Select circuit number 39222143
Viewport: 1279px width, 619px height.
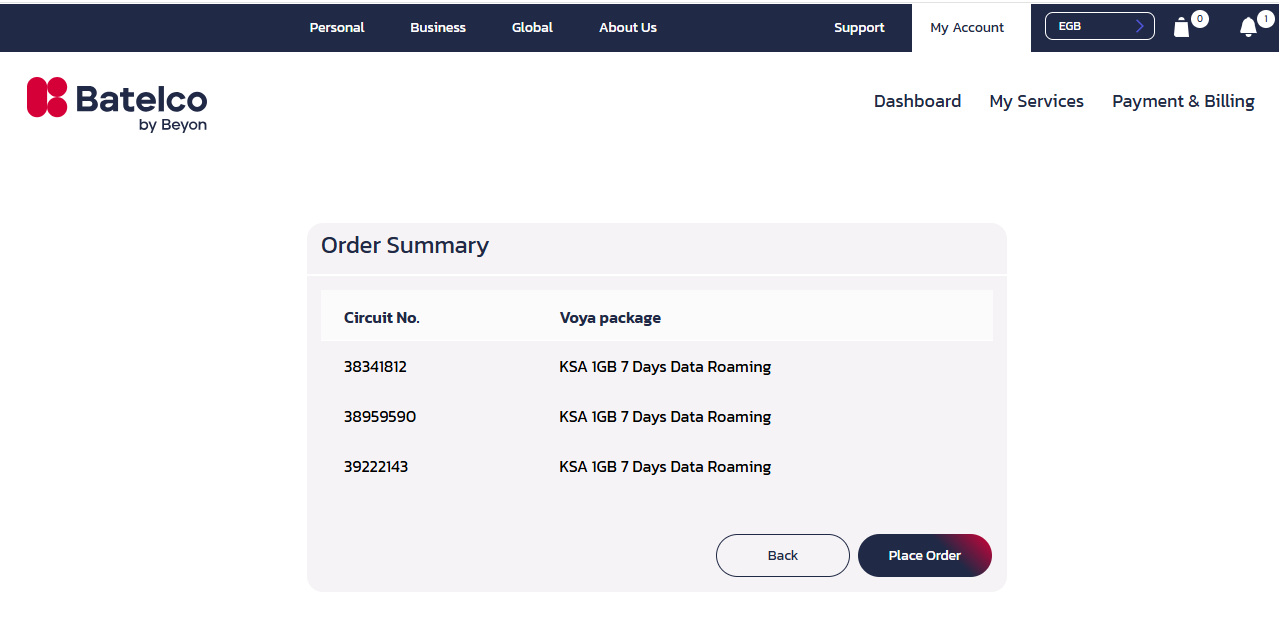[x=376, y=467]
